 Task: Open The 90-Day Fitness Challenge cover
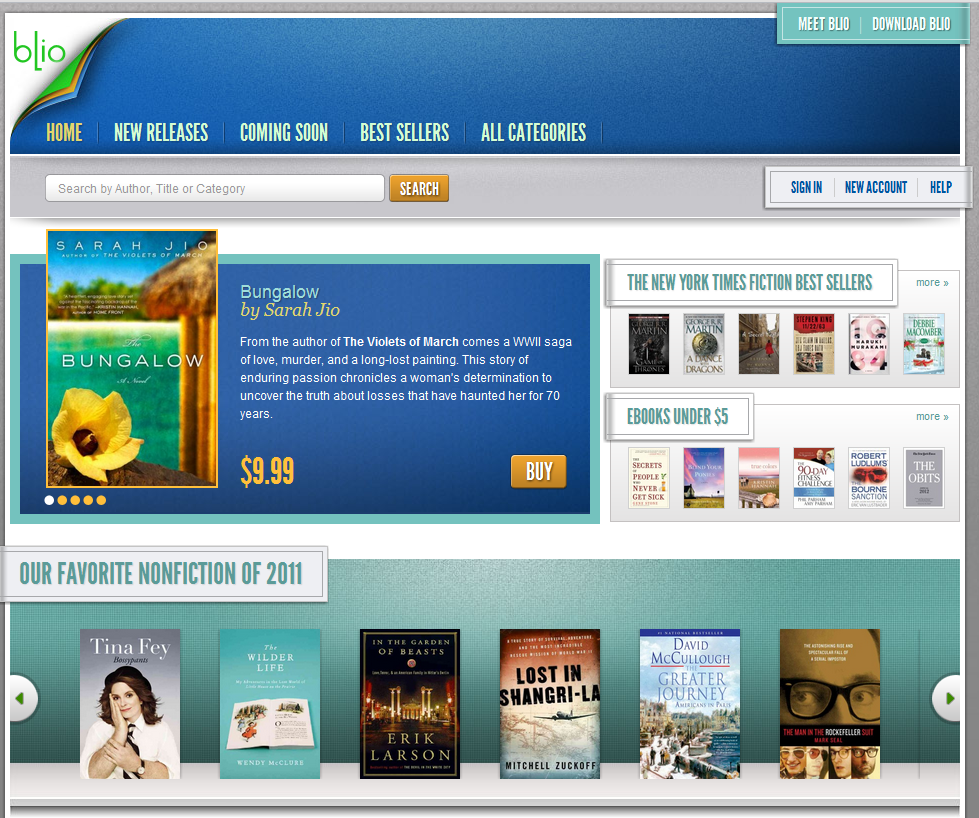click(x=814, y=478)
